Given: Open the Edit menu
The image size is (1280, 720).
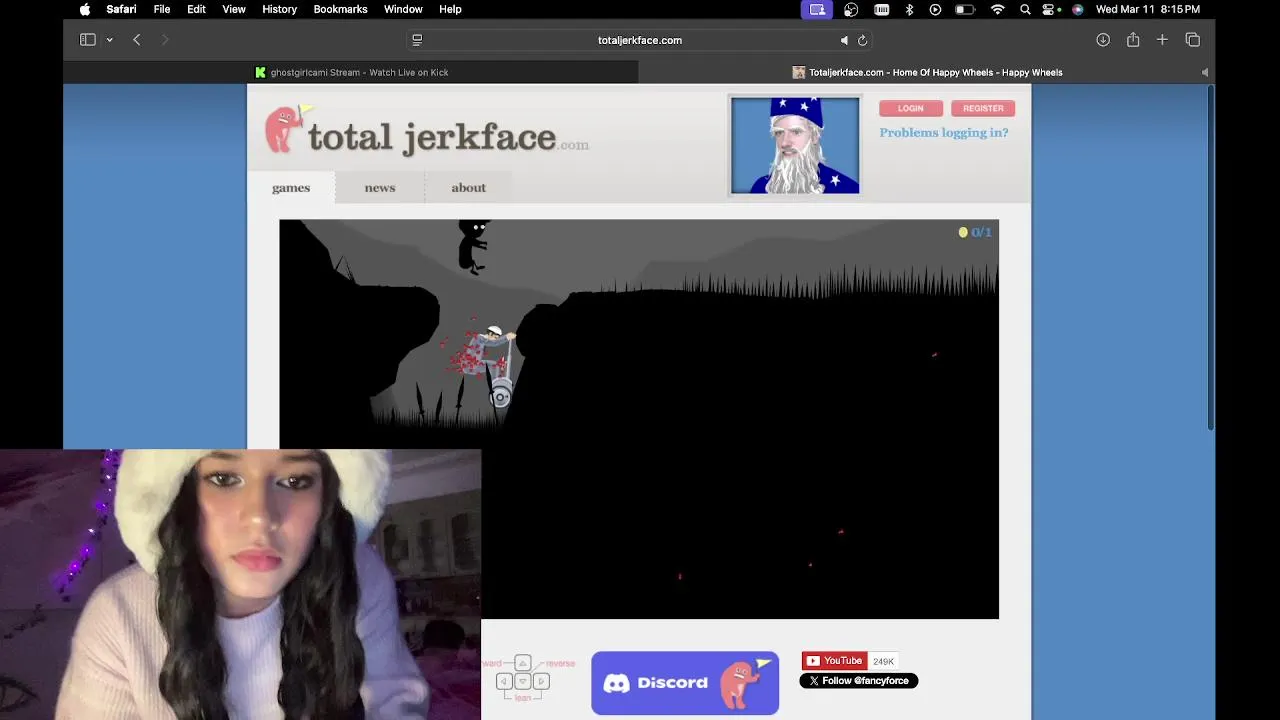Looking at the screenshot, I should point(196,9).
